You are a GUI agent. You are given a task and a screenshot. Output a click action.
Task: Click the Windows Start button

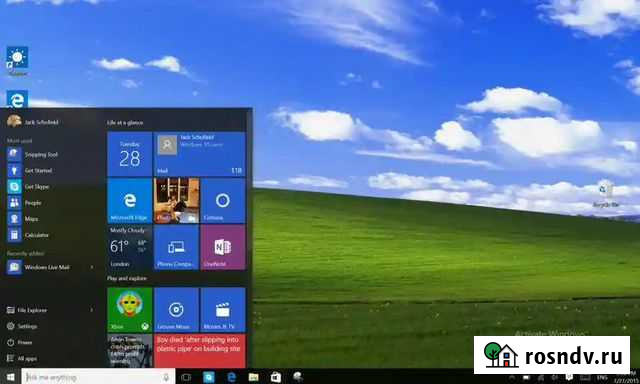point(10,377)
